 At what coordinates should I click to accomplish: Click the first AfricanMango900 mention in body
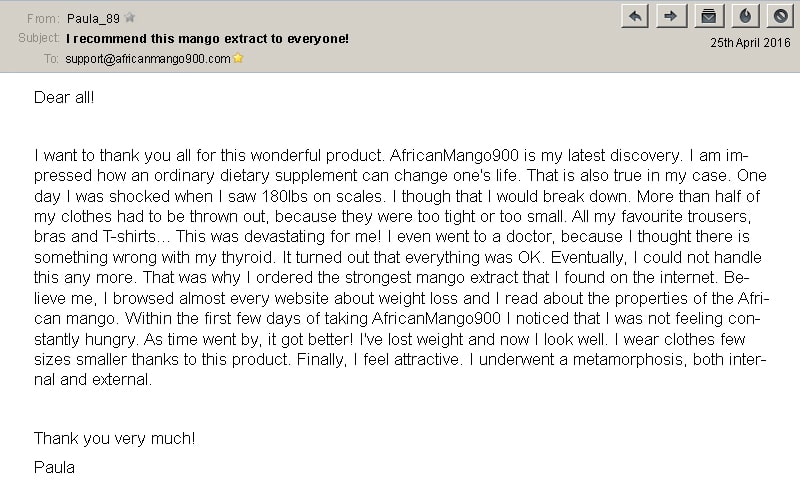pos(454,155)
